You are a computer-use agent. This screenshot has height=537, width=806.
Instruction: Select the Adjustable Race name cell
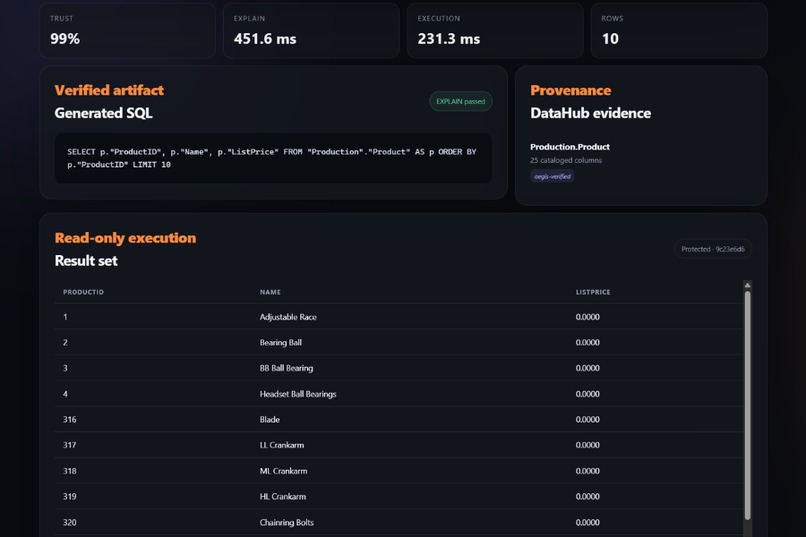tap(288, 317)
